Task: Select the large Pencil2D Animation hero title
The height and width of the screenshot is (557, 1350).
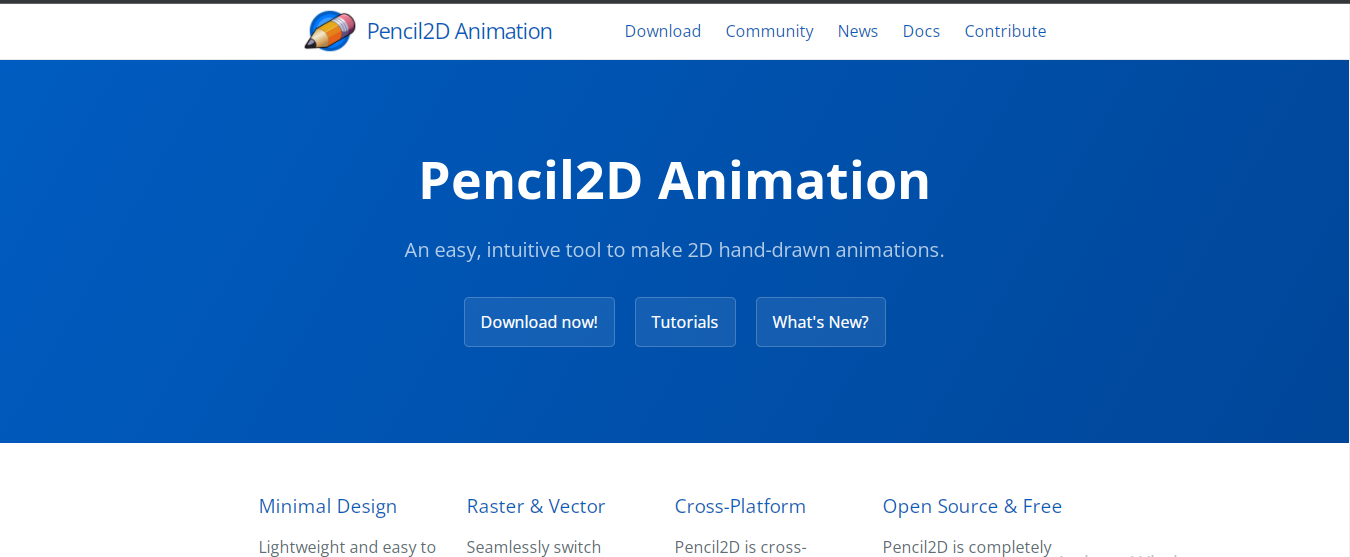Action: tap(675, 181)
